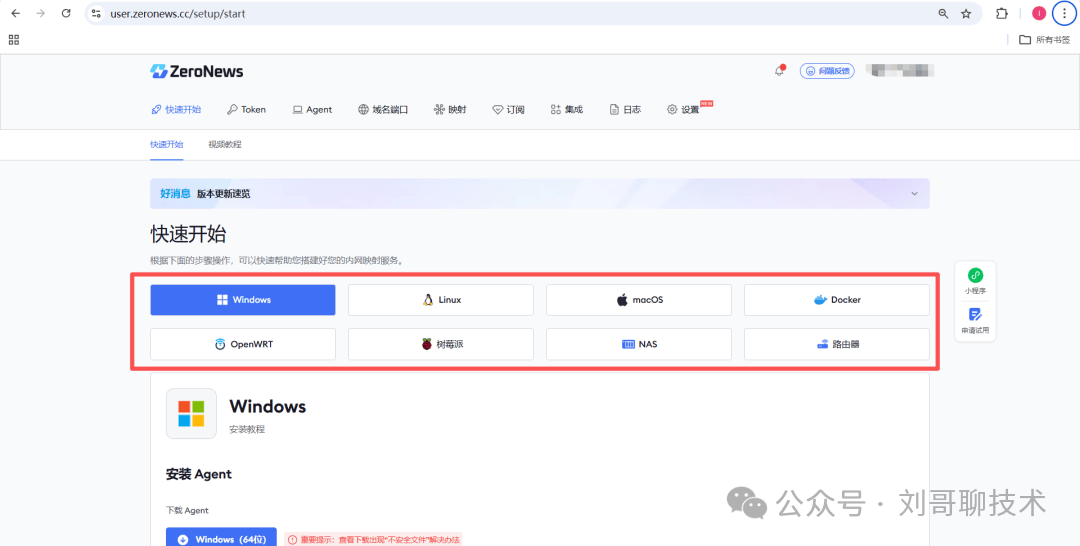This screenshot has width=1080, height=546.
Task: Open the Chrome three-dot menu
Action: point(1064,14)
